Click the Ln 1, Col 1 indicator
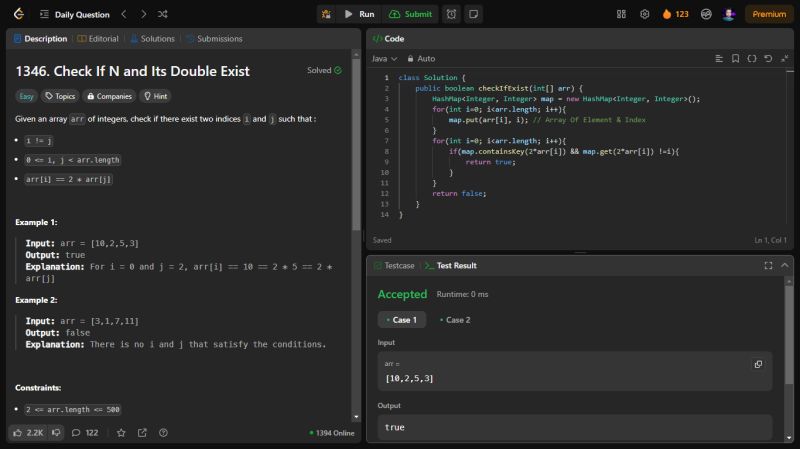Viewport: 800px width, 449px height. click(770, 240)
